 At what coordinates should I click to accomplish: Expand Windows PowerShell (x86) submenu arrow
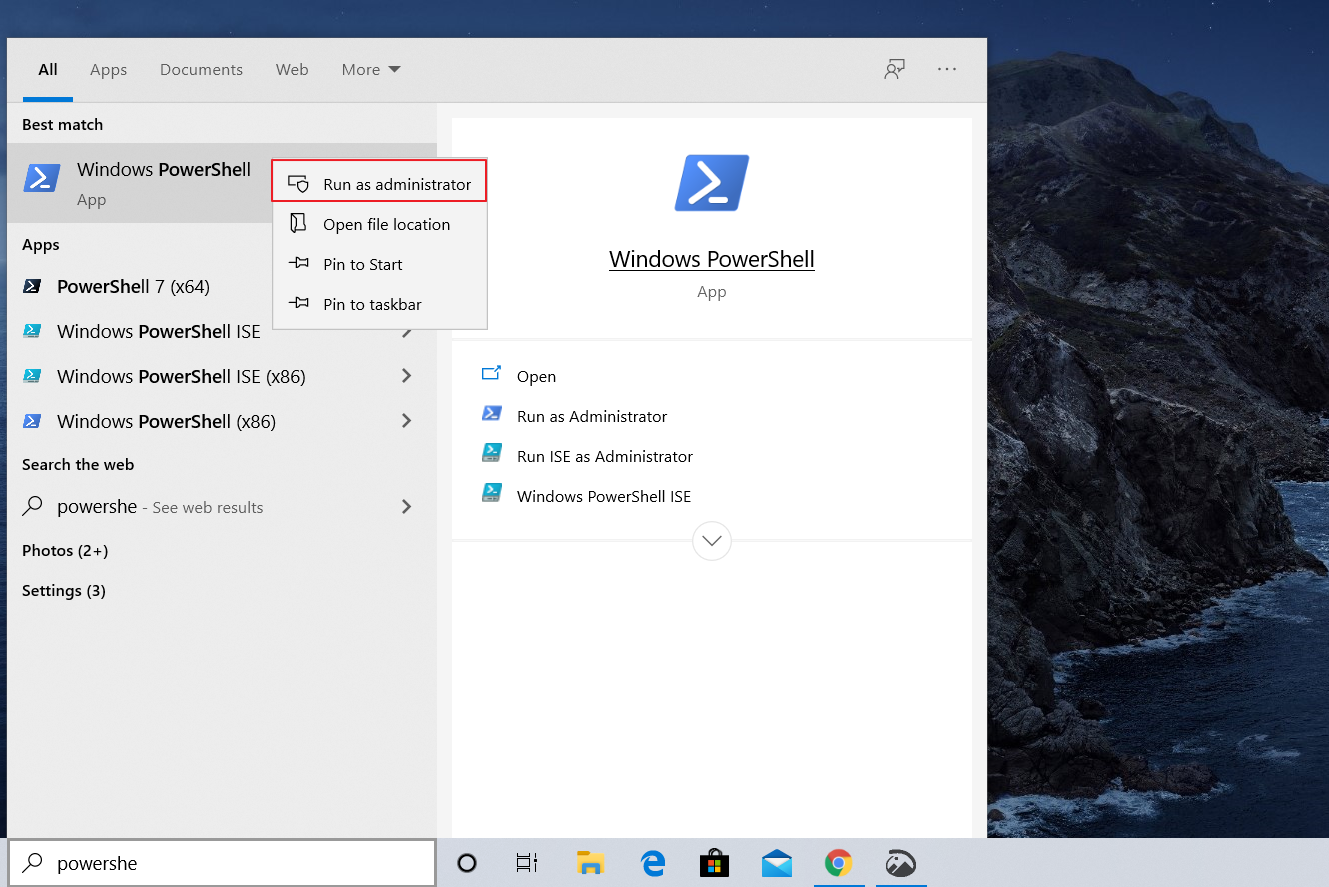(x=406, y=421)
